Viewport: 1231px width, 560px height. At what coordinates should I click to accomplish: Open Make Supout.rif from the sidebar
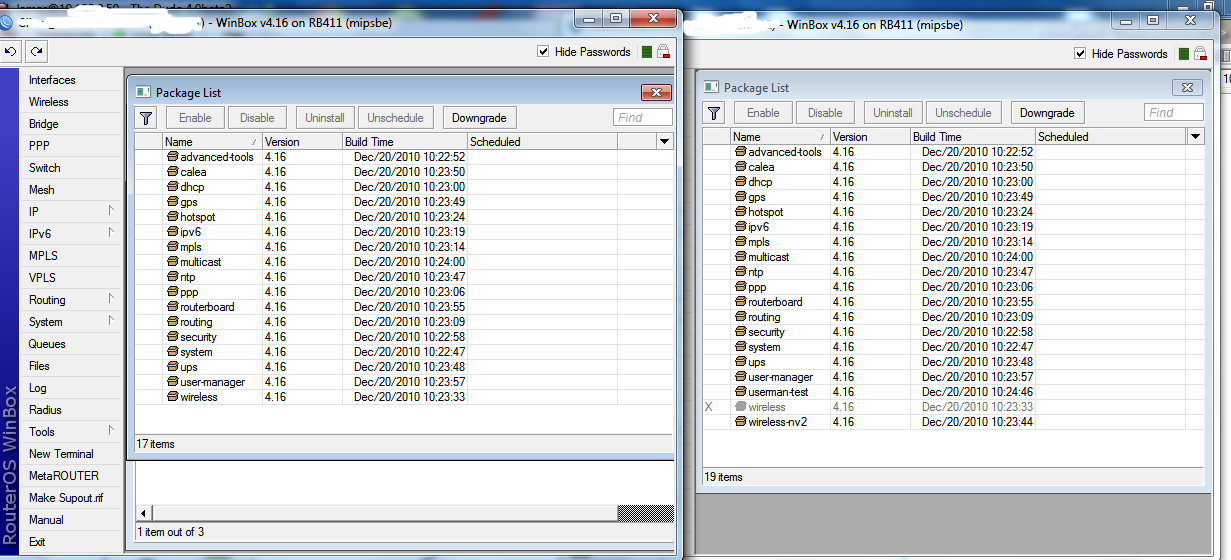pyautogui.click(x=71, y=498)
